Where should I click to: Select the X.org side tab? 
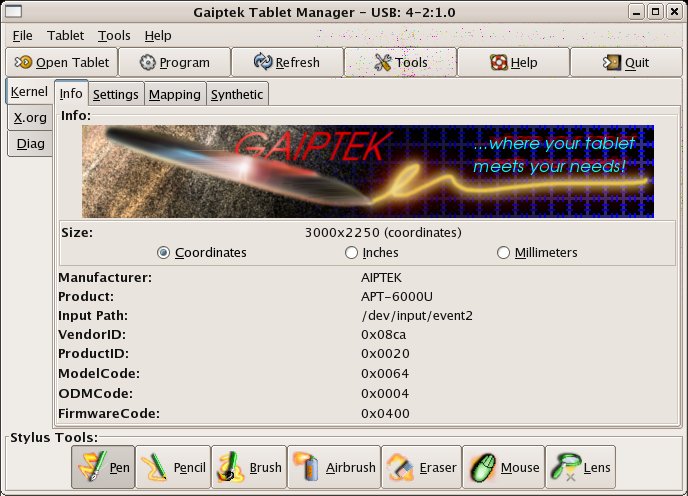point(30,118)
